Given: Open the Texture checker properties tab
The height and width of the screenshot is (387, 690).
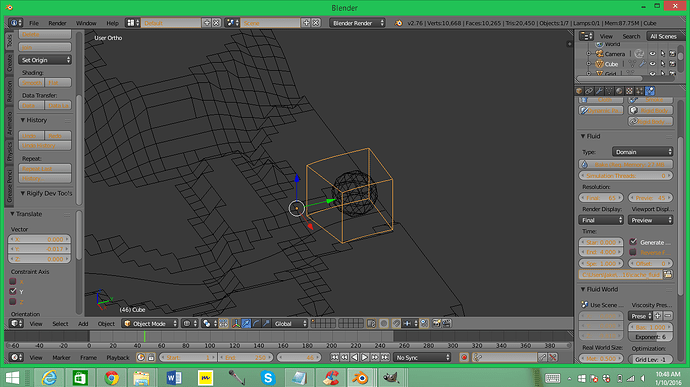Looking at the screenshot, I should (629, 91).
